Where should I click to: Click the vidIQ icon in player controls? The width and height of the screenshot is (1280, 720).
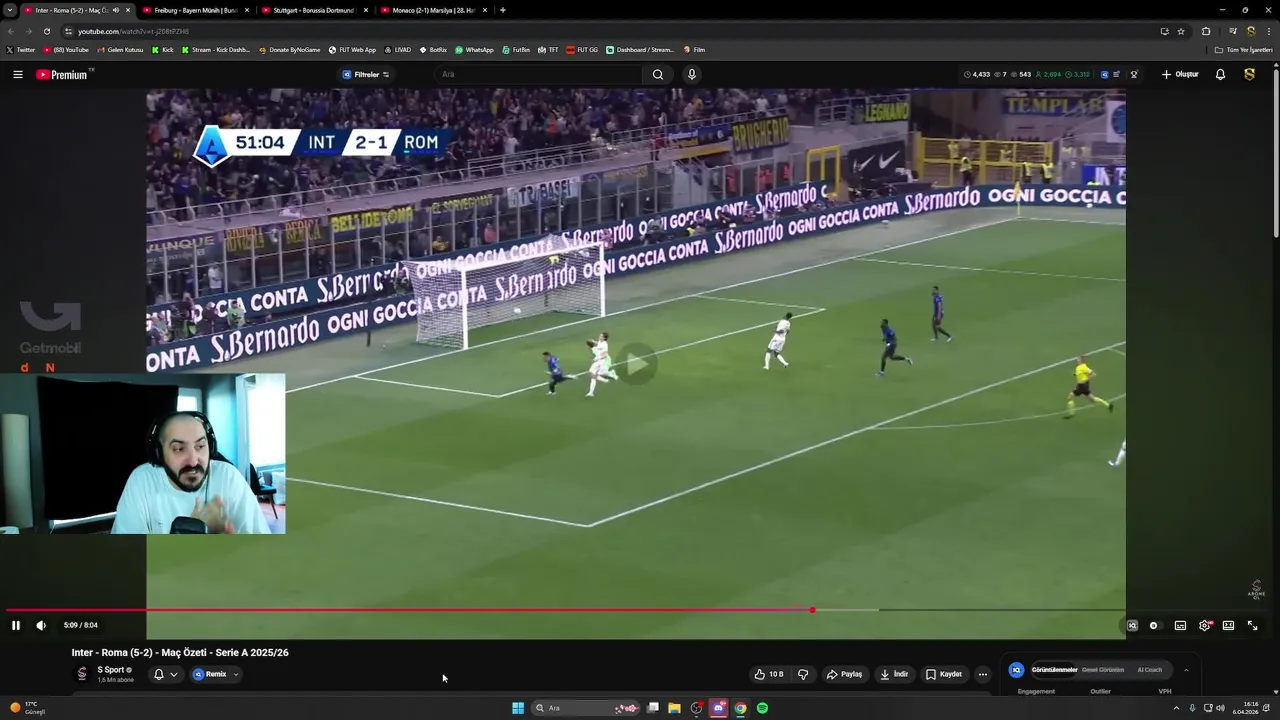[x=1132, y=626]
